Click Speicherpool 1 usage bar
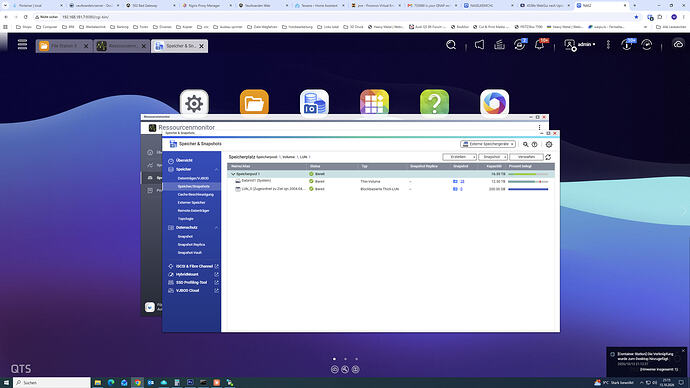690x388 pixels. 528,174
